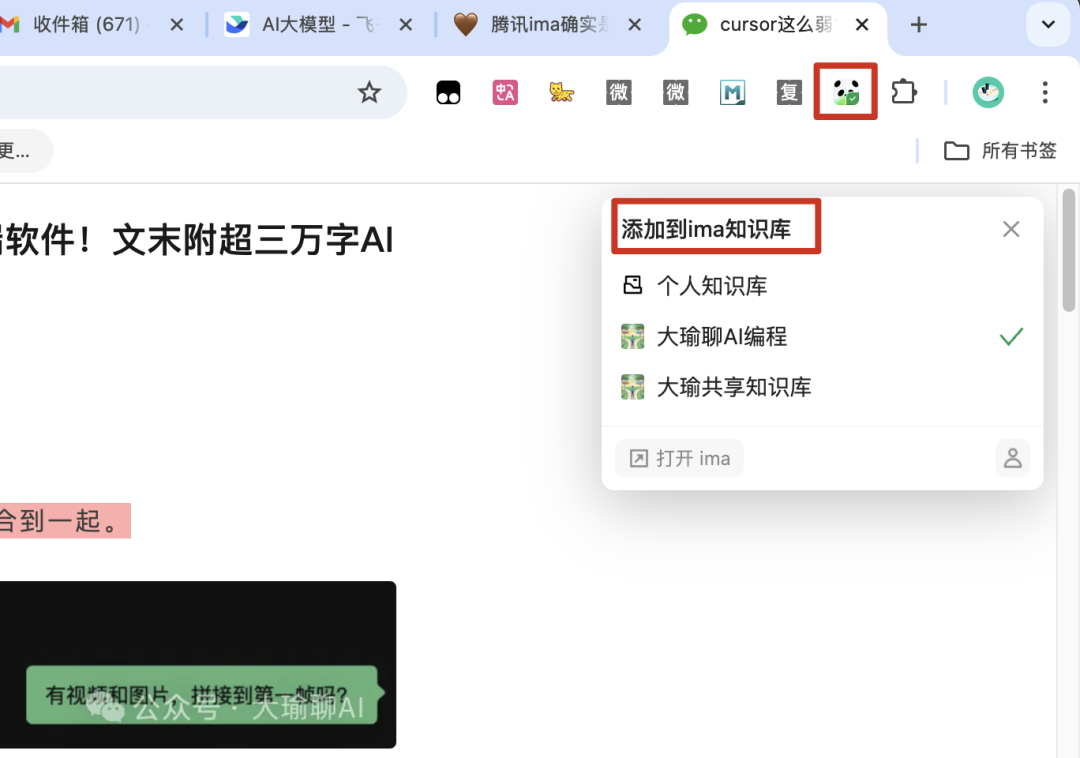Bookmark this page with the star icon

[369, 92]
